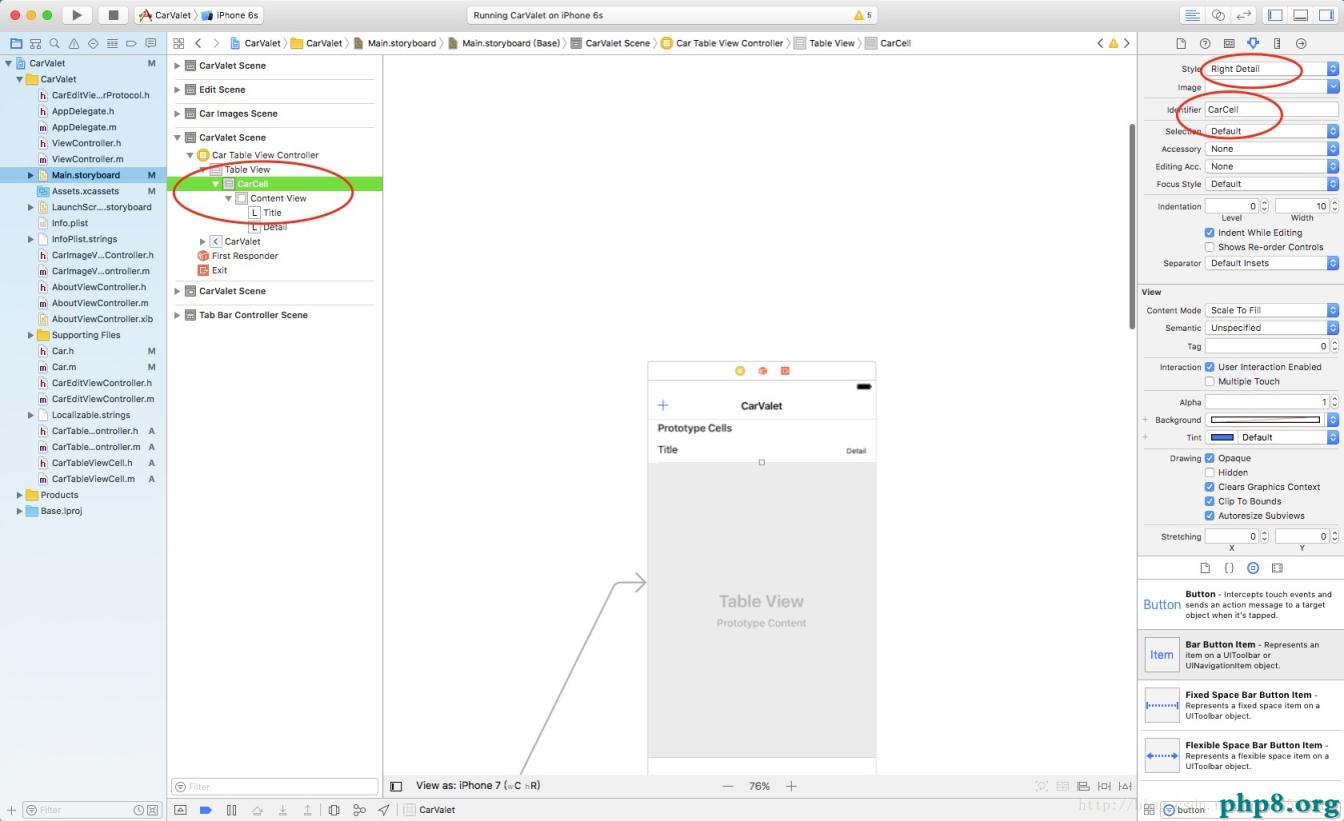1344x821 pixels.
Task: Simulate location arrow in debug bar
Action: (x=384, y=810)
